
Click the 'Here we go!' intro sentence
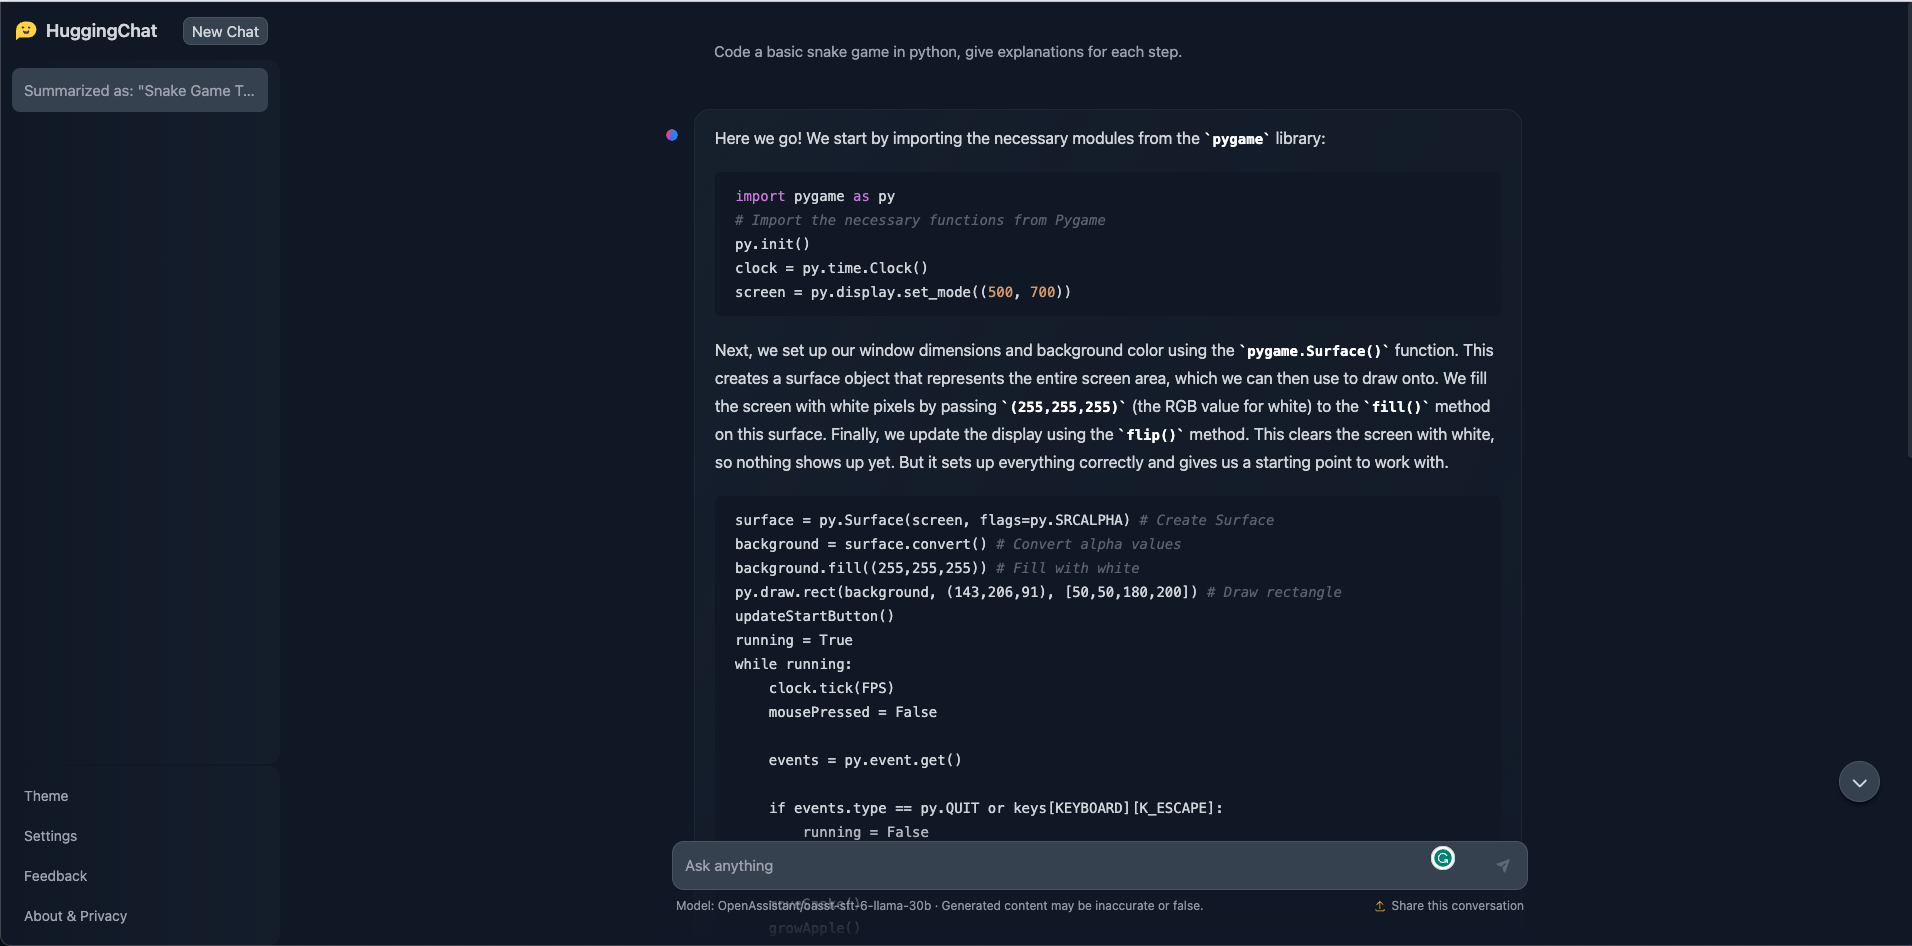(1020, 138)
